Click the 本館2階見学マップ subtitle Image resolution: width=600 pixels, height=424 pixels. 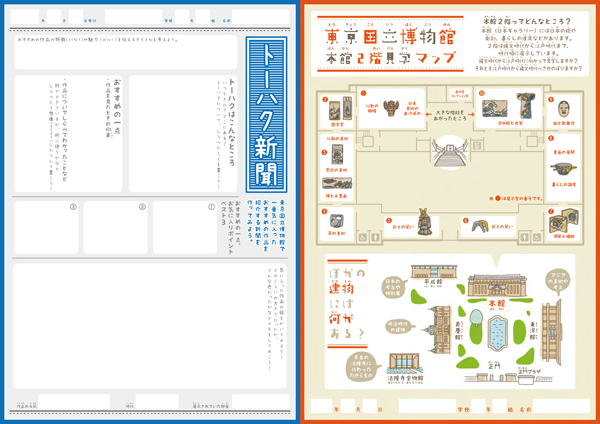(390, 58)
